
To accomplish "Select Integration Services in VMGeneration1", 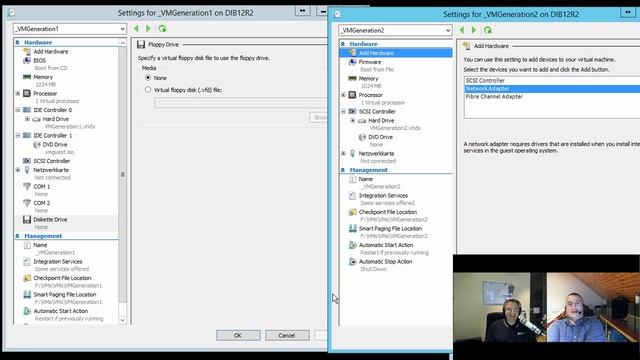I will pos(58,262).
